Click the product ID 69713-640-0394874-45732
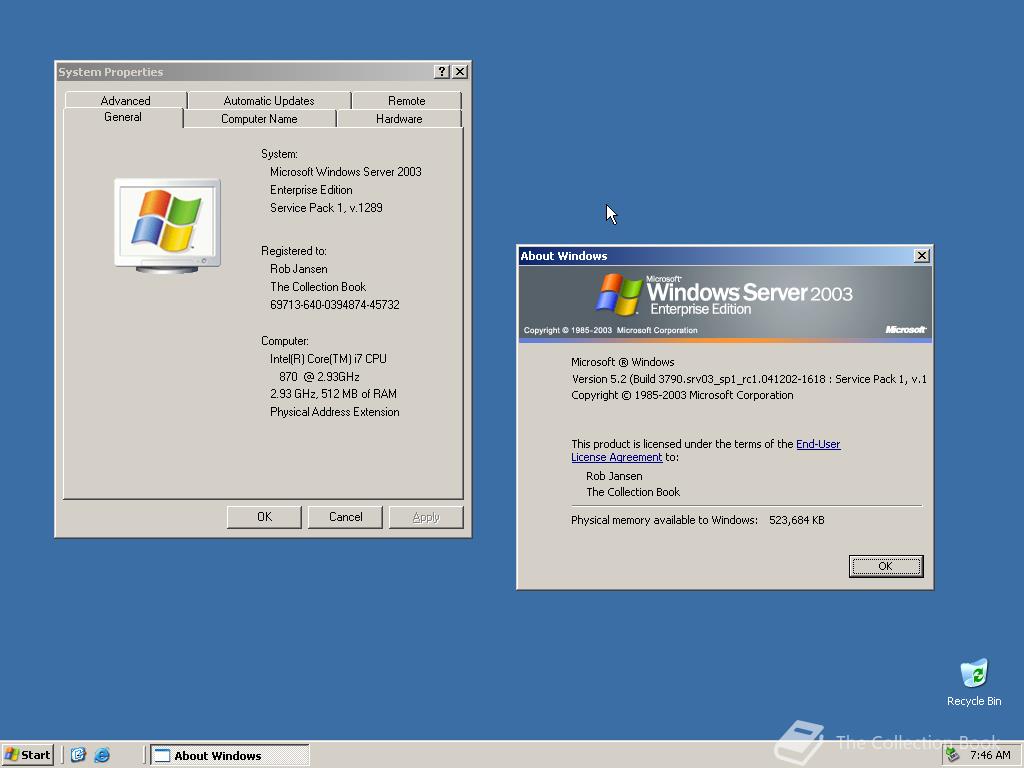Image resolution: width=1024 pixels, height=768 pixels. (x=334, y=305)
